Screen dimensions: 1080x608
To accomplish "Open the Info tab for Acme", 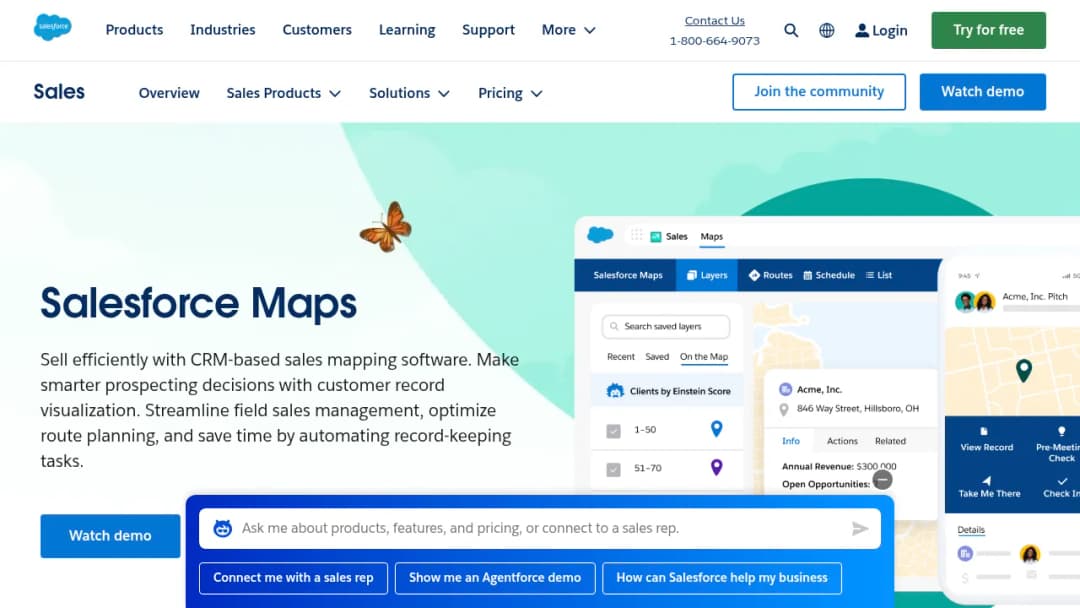I will 791,441.
